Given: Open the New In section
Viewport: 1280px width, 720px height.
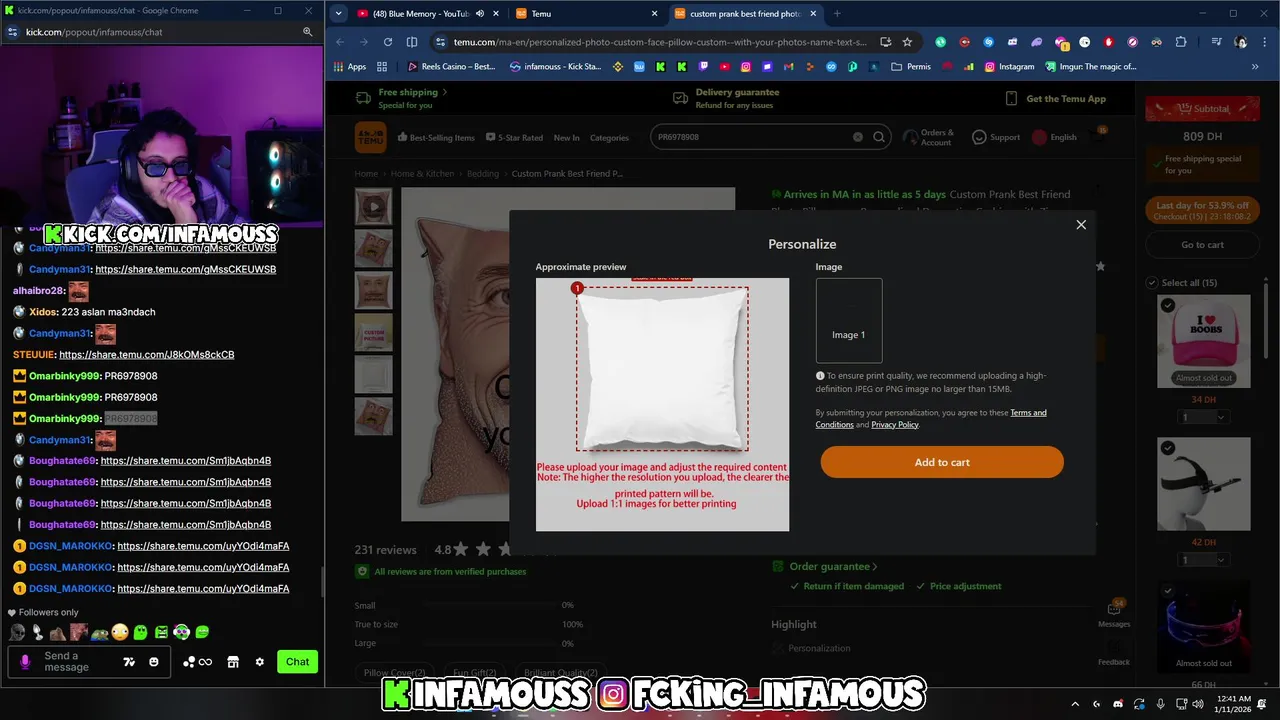Looking at the screenshot, I should 566,138.
